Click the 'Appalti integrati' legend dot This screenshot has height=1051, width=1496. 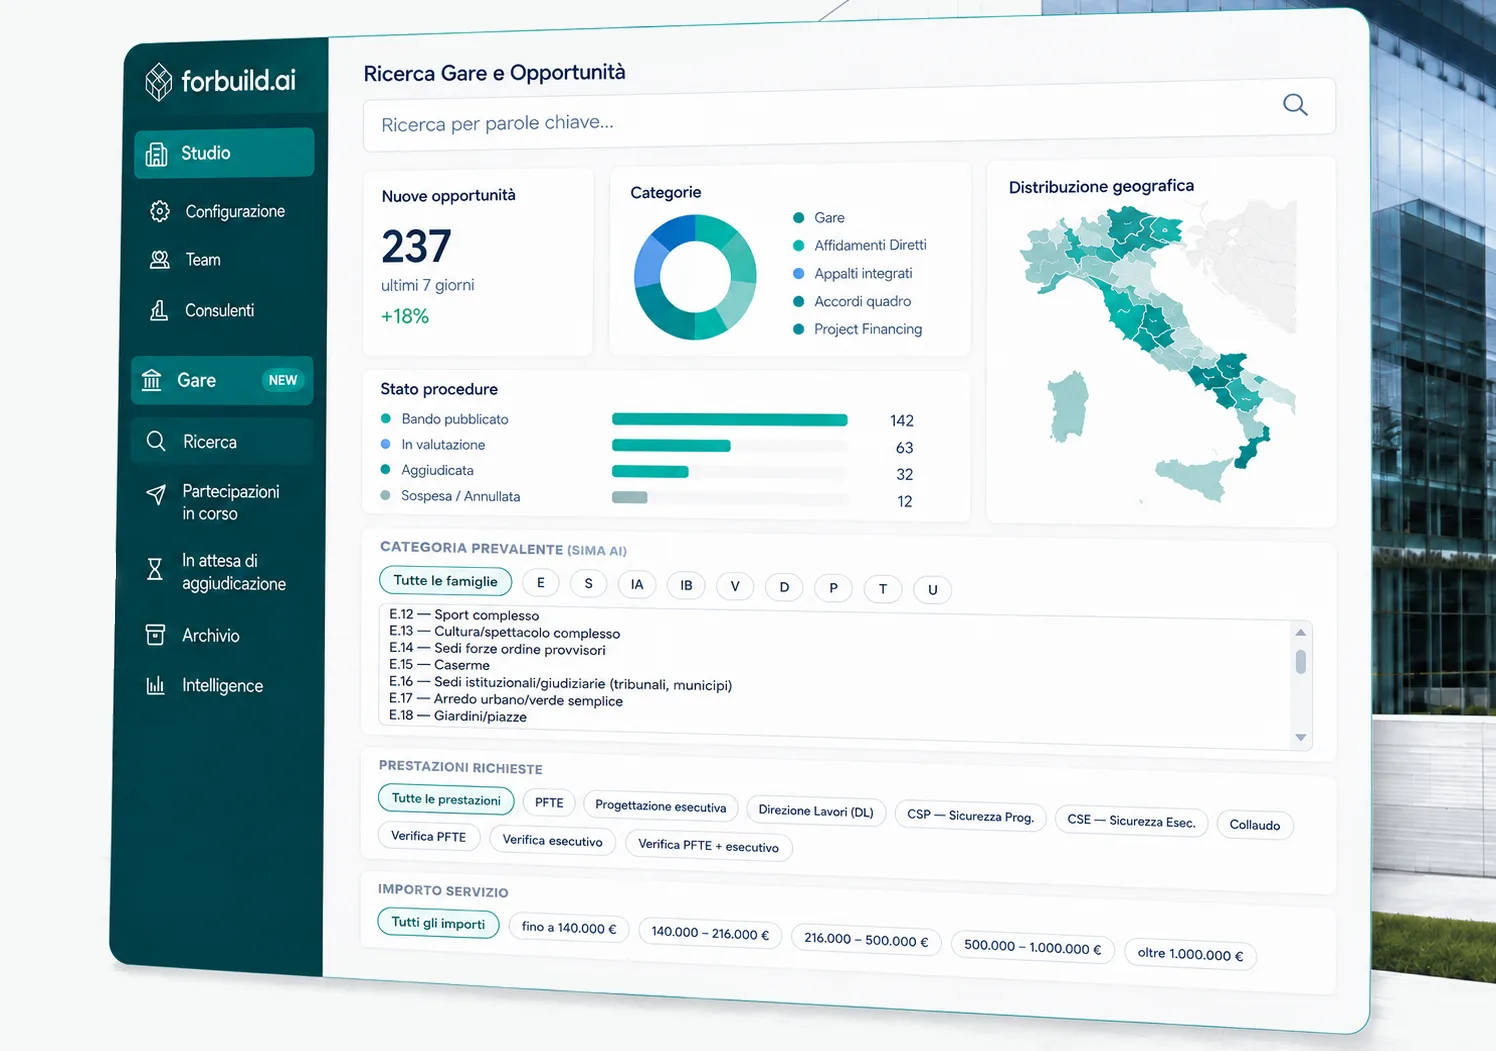click(798, 273)
